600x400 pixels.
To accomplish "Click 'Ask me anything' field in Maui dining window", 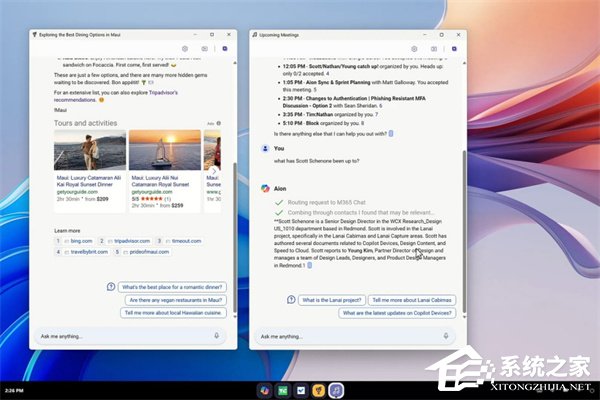I will pos(130,336).
